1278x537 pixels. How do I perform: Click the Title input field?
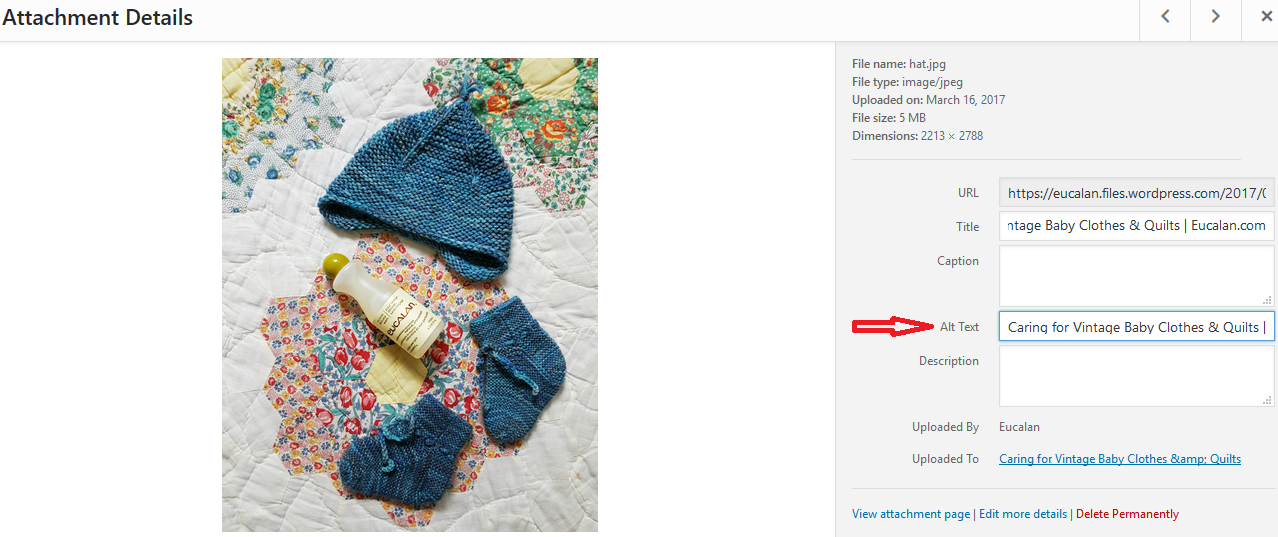pyautogui.click(x=1137, y=226)
